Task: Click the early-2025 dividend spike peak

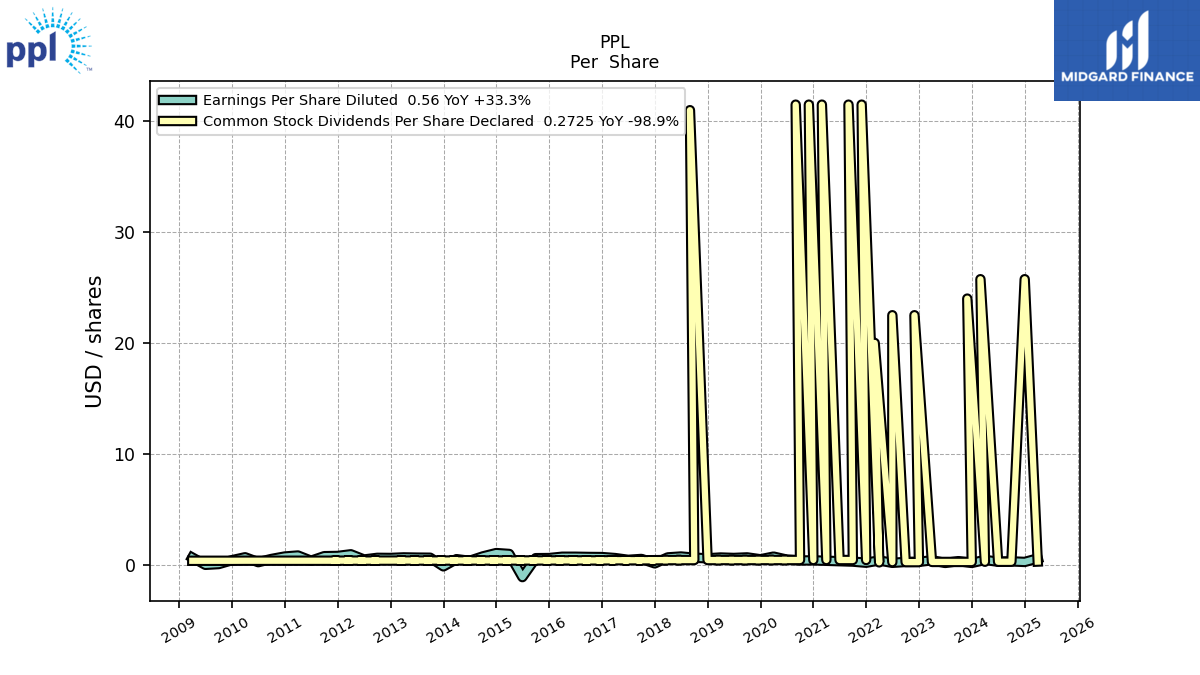Action: 1024,277
